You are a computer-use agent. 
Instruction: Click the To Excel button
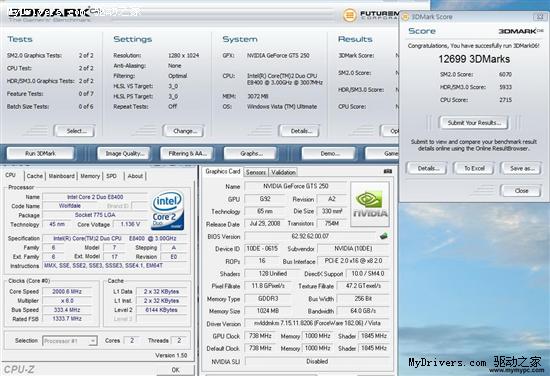[474, 168]
